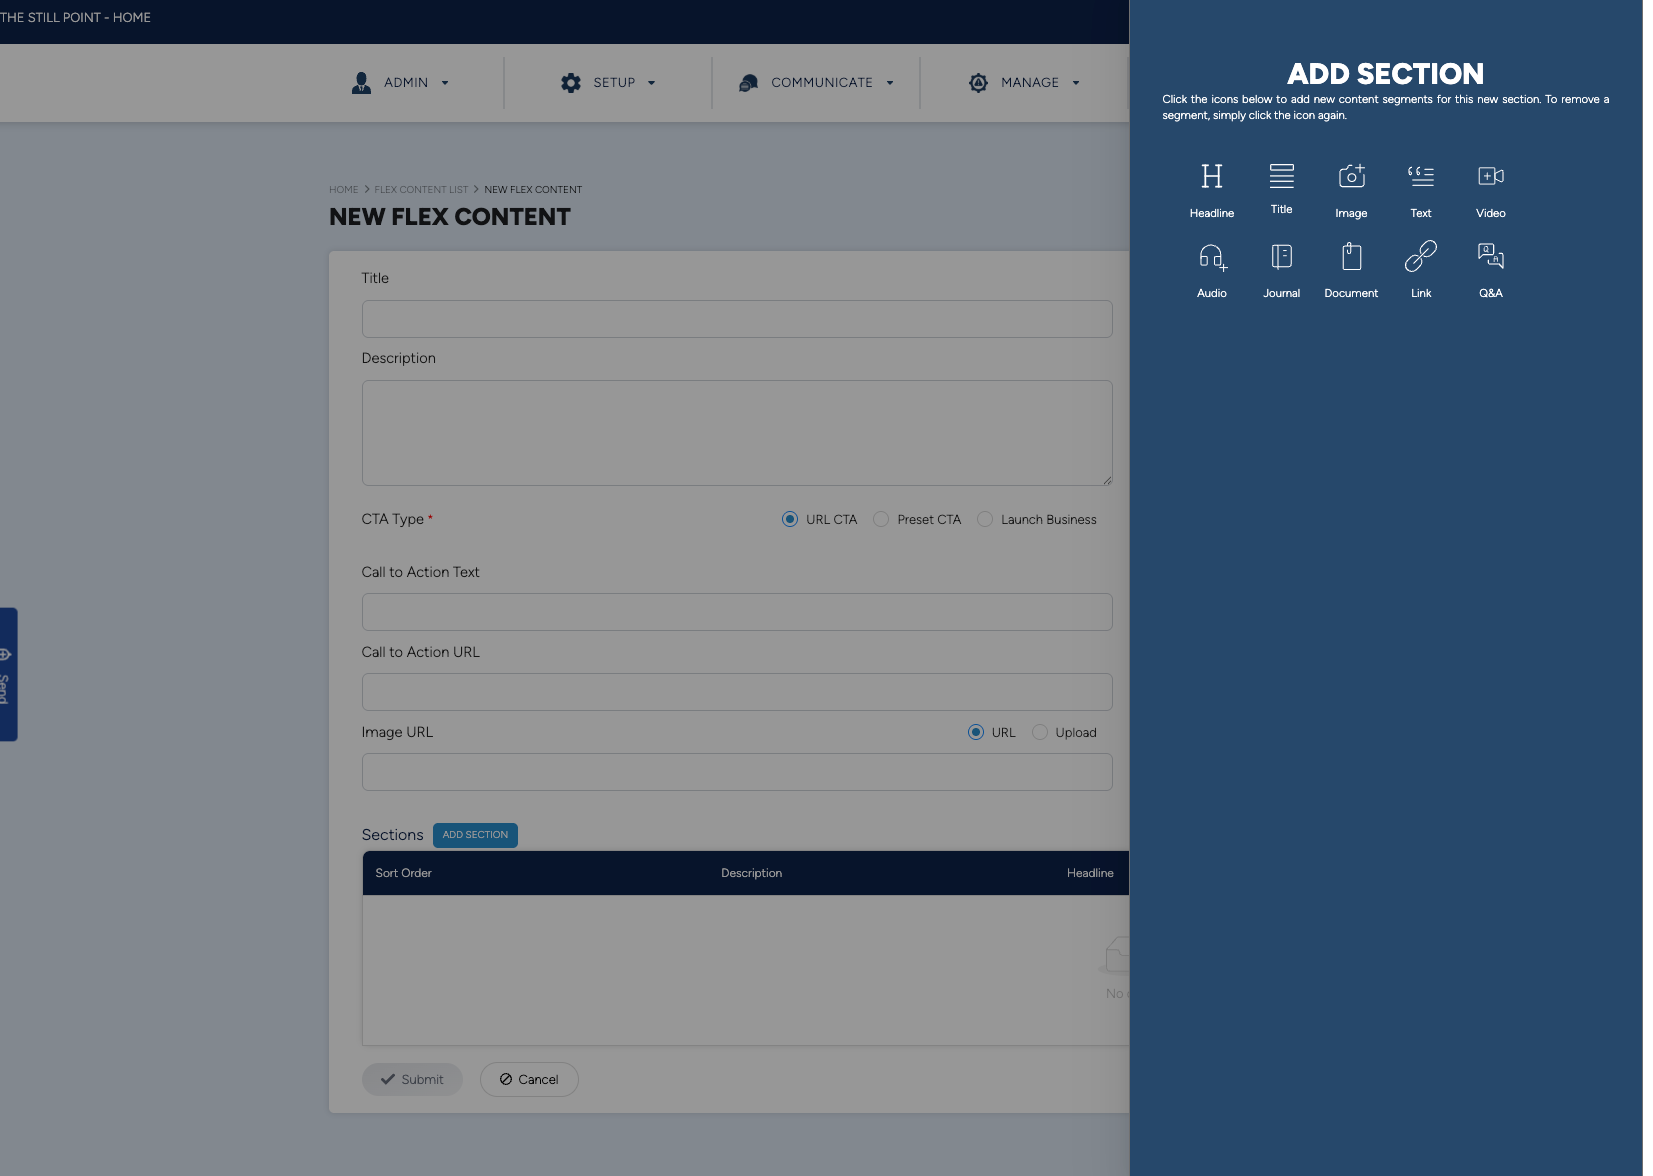
Task: Submit the new flex content form
Action: pos(412,1079)
